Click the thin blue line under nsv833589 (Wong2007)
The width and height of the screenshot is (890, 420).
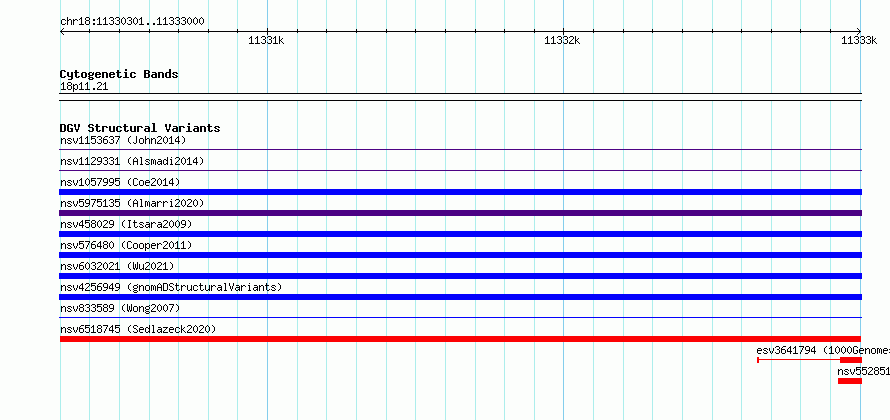point(460,318)
